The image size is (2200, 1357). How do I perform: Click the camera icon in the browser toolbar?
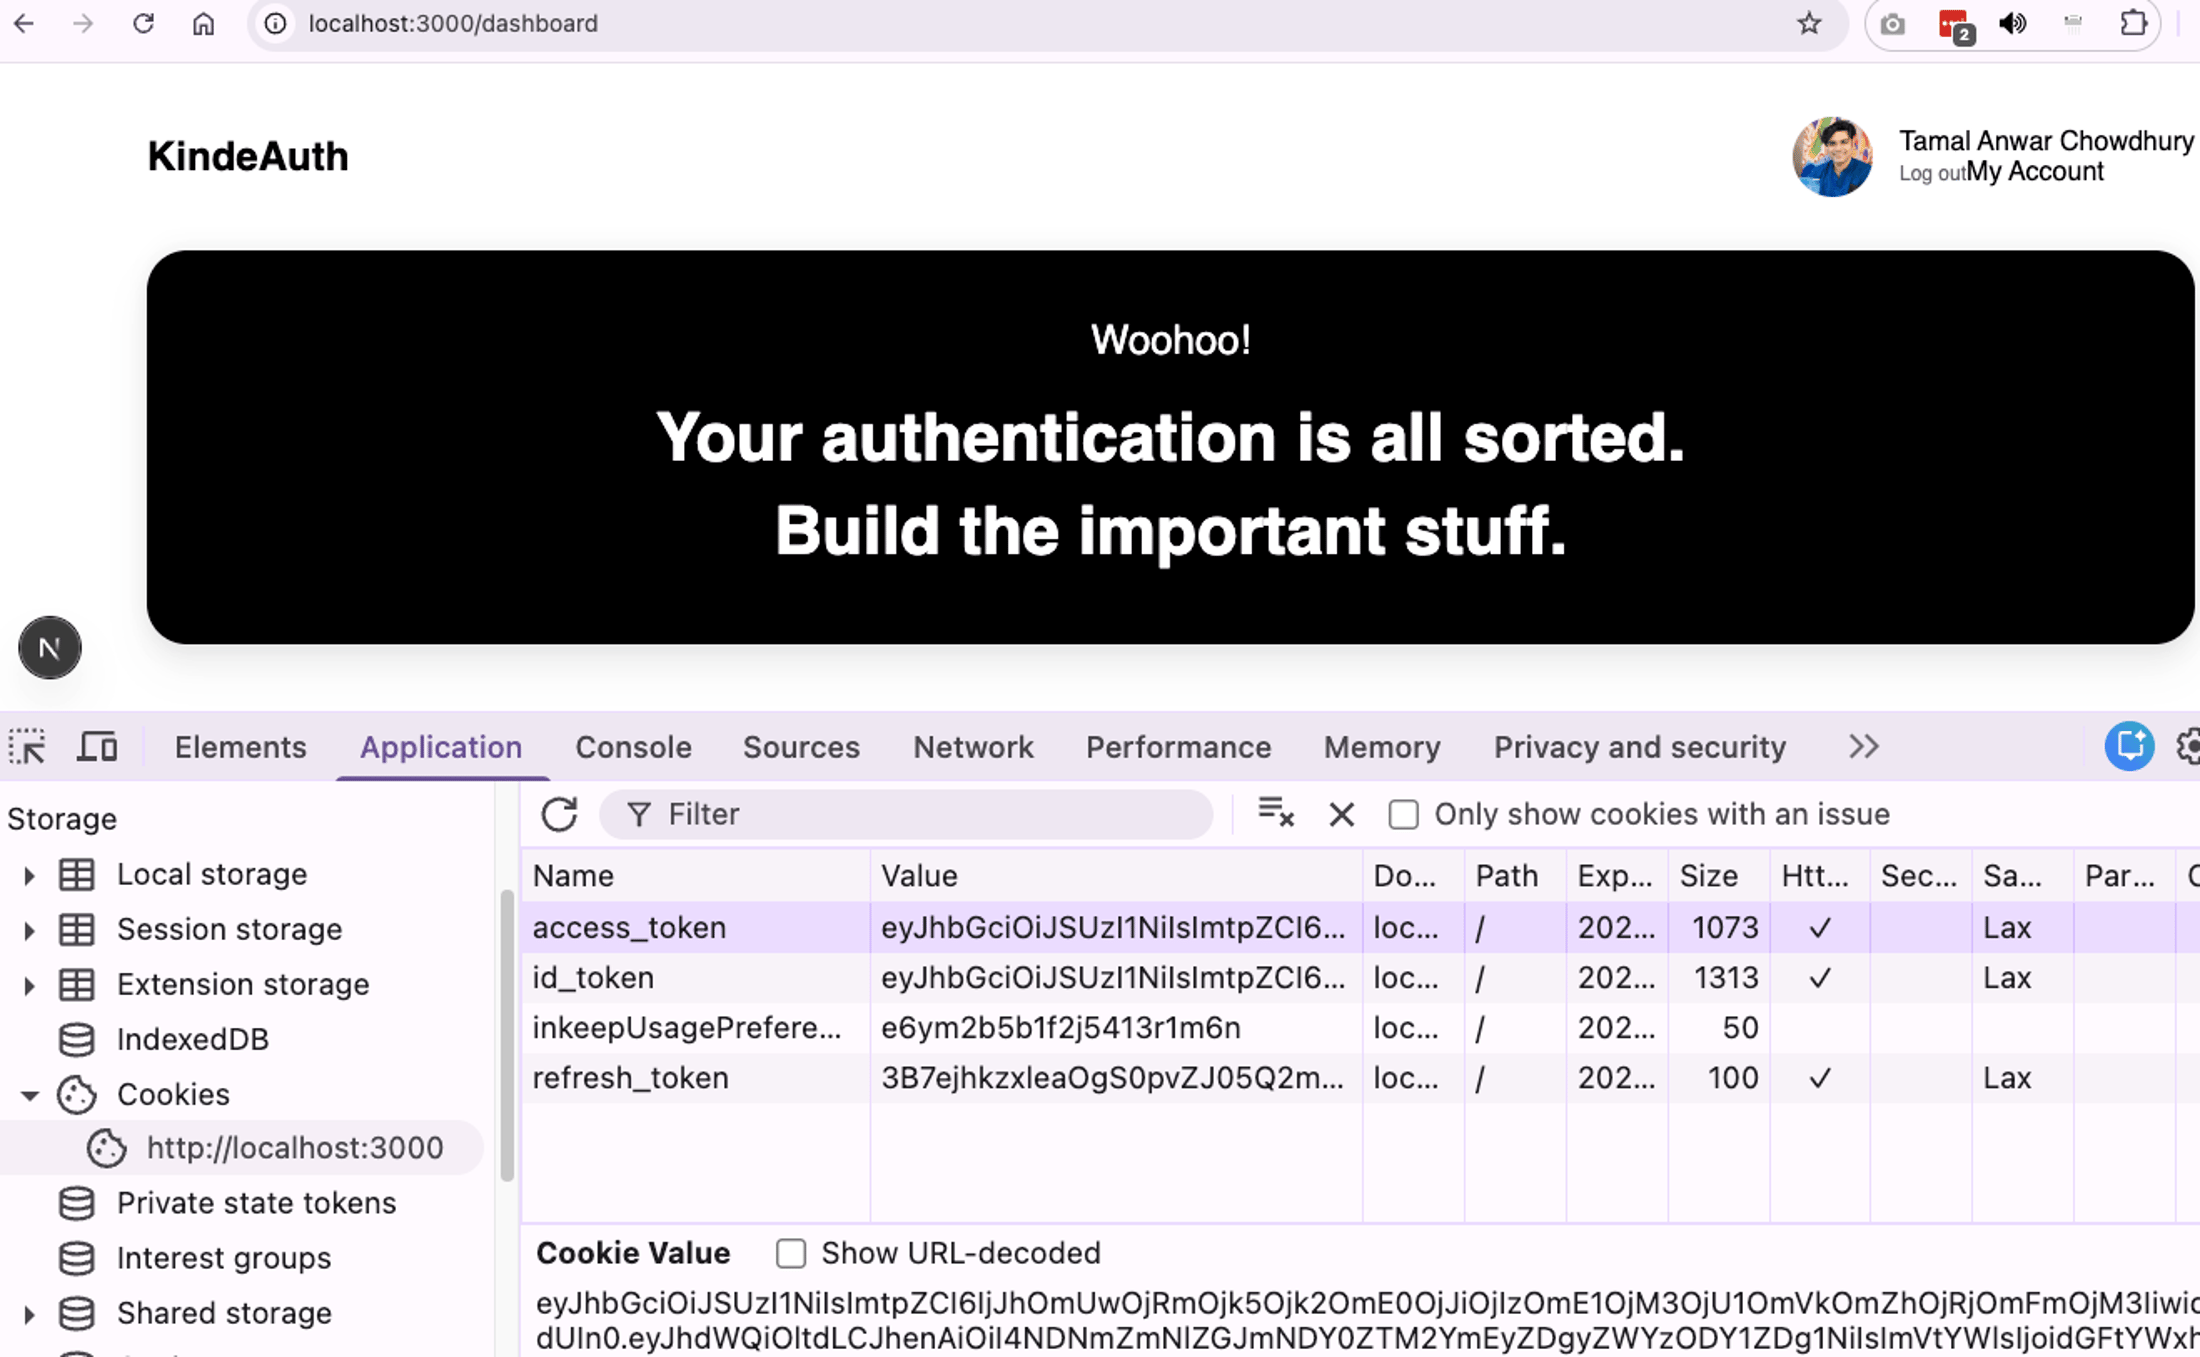coord(1891,23)
